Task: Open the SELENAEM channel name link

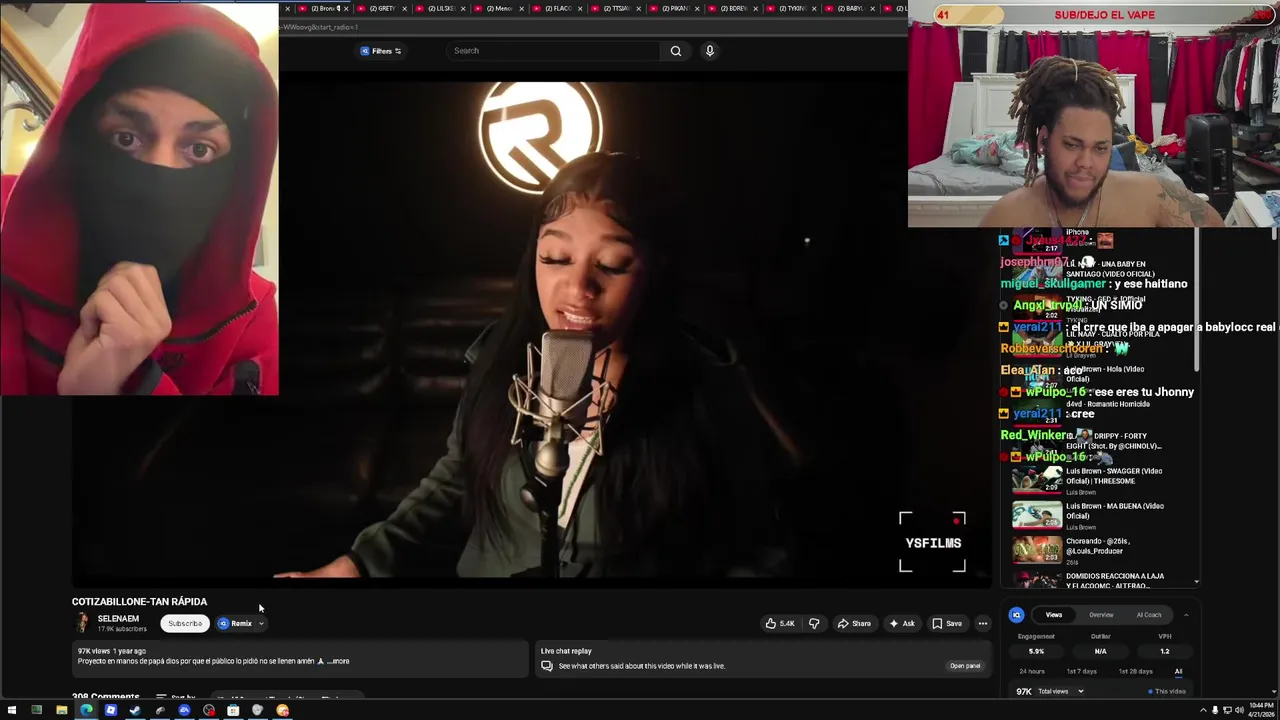Action: [118, 619]
